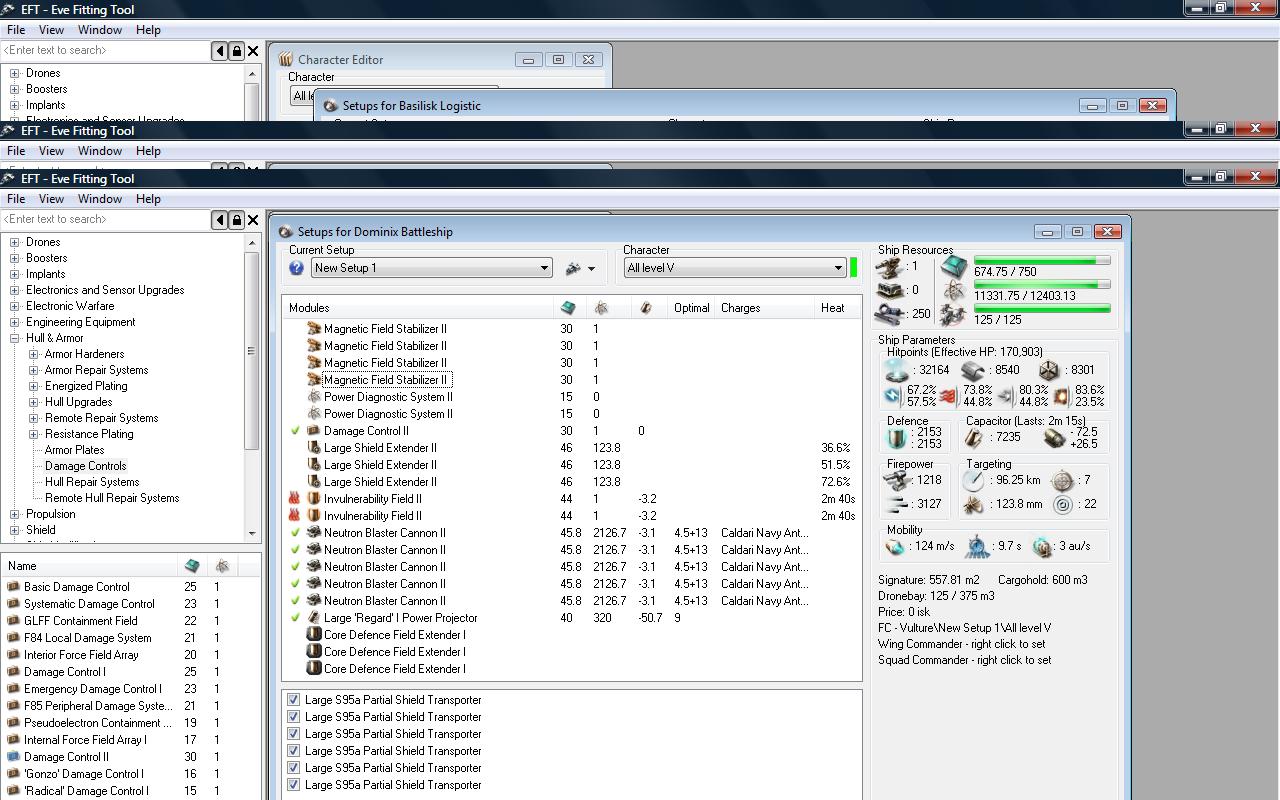The height and width of the screenshot is (800, 1280).
Task: Click the Defence shield icon showing 2153
Action: pyautogui.click(x=896, y=438)
